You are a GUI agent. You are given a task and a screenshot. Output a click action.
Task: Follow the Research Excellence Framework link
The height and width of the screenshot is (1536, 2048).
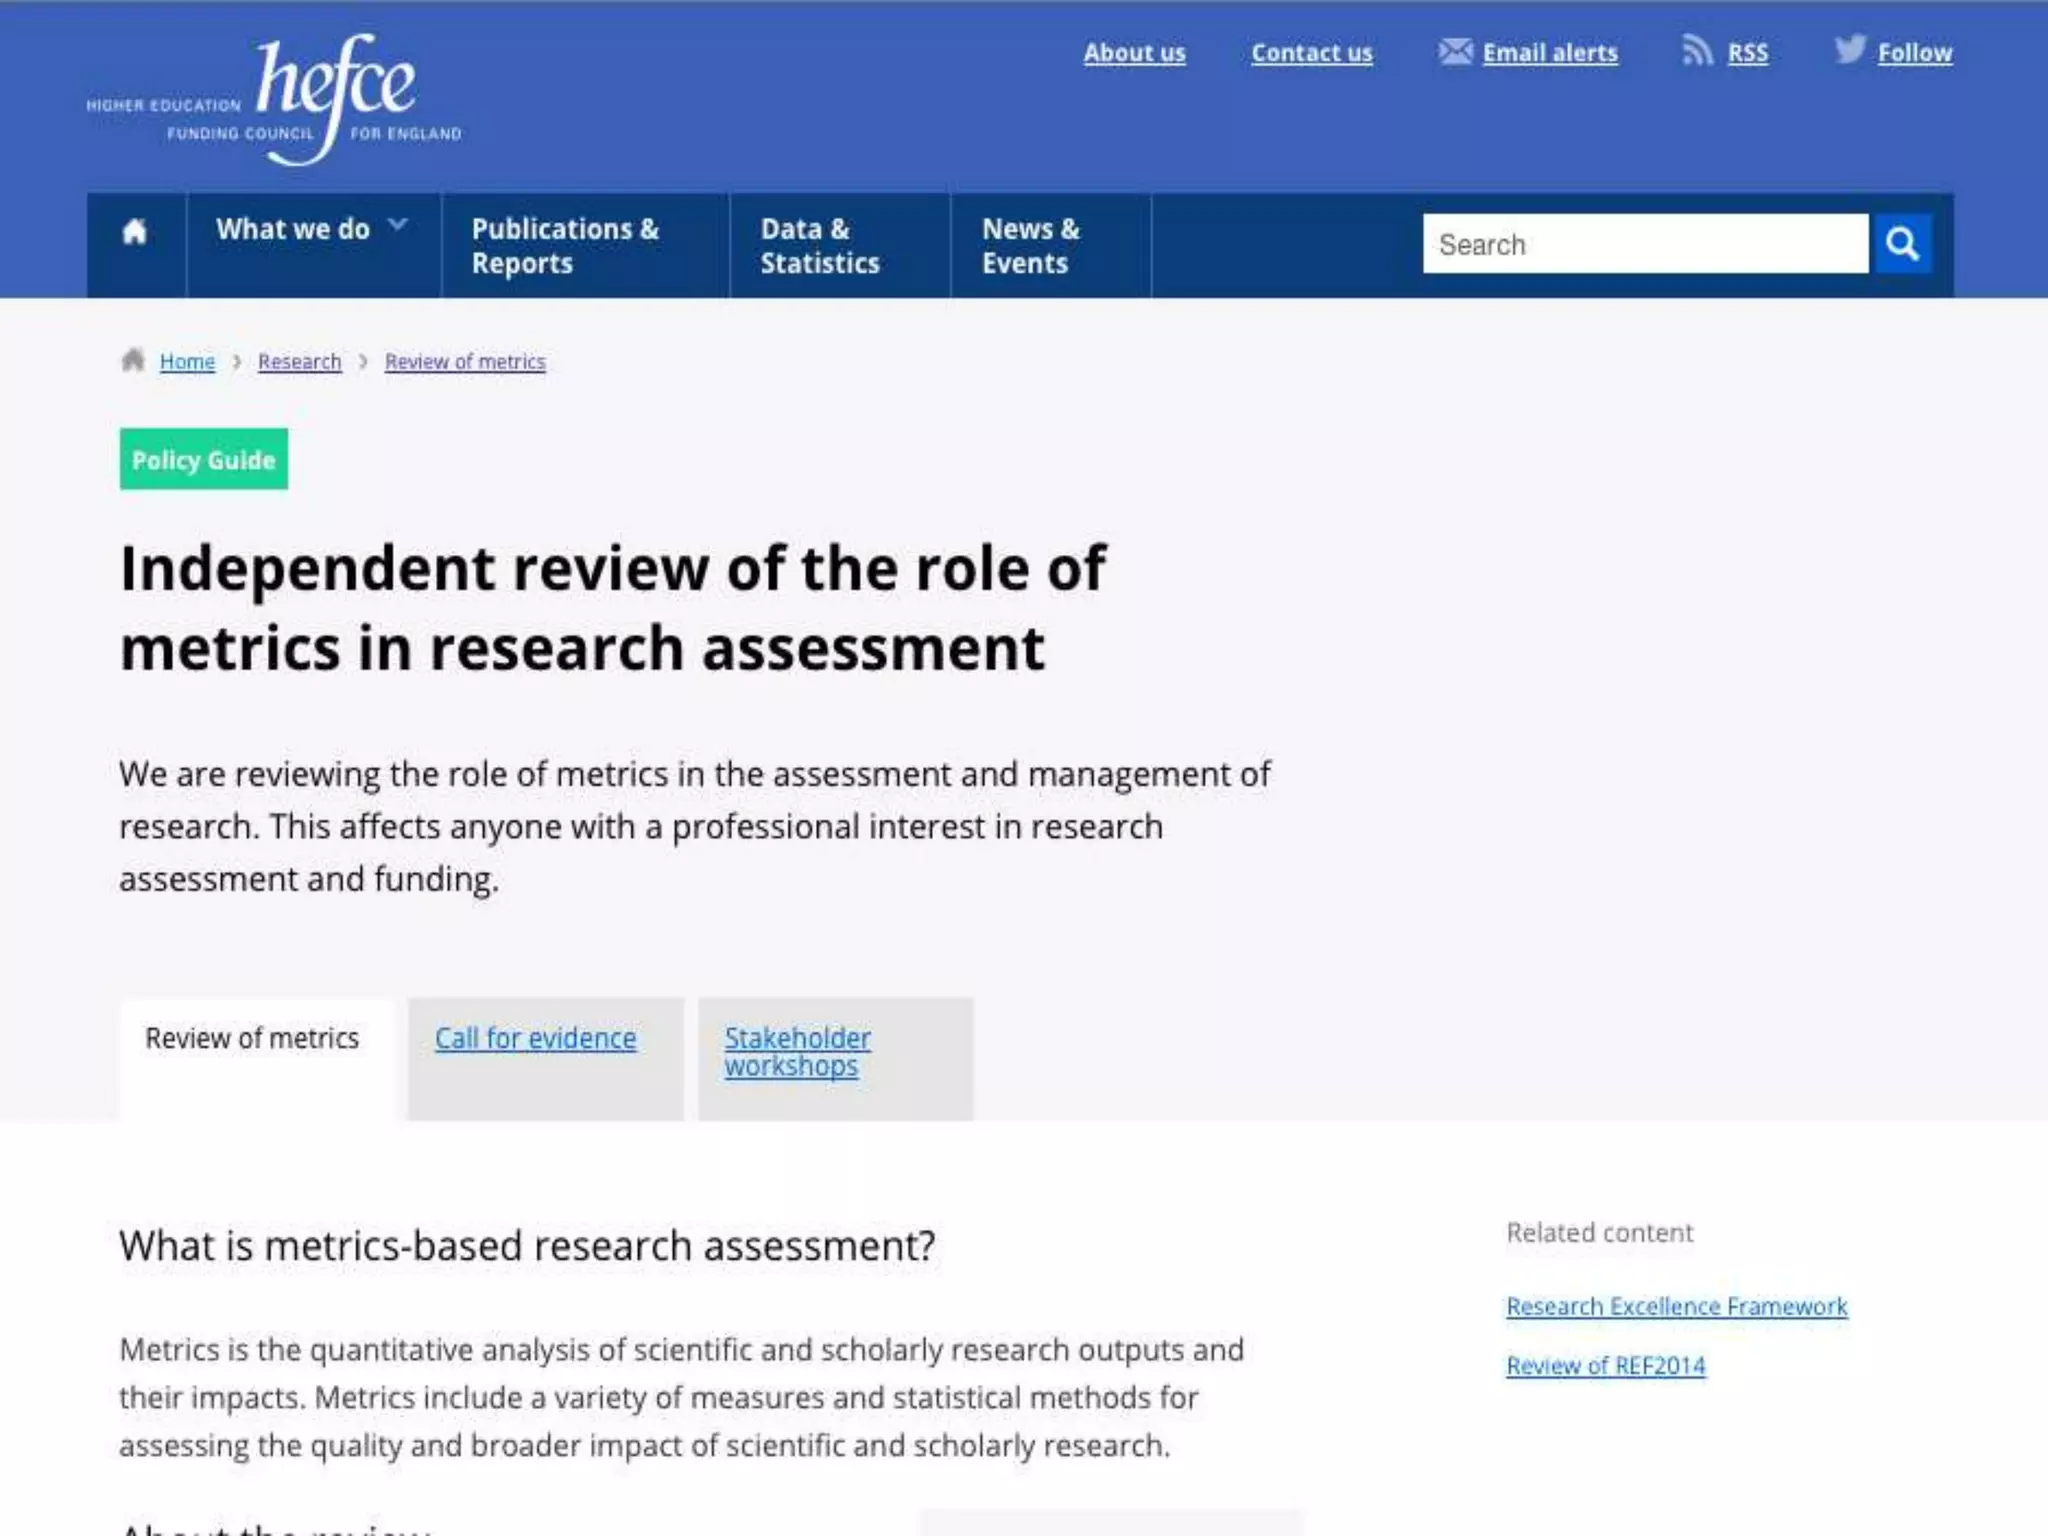point(1676,1307)
